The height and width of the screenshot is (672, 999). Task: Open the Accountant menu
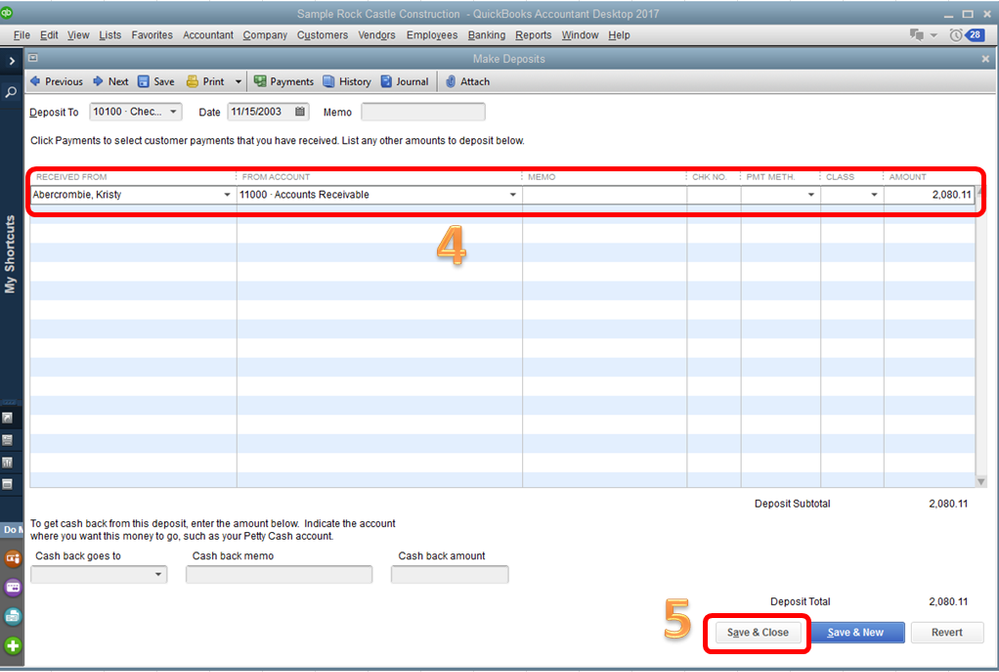[208, 35]
